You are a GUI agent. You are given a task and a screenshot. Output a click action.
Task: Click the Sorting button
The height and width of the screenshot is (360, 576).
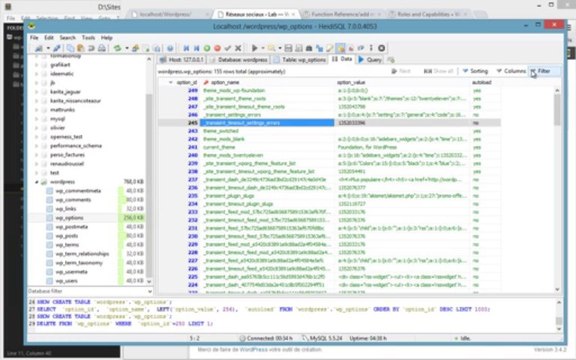(475, 71)
